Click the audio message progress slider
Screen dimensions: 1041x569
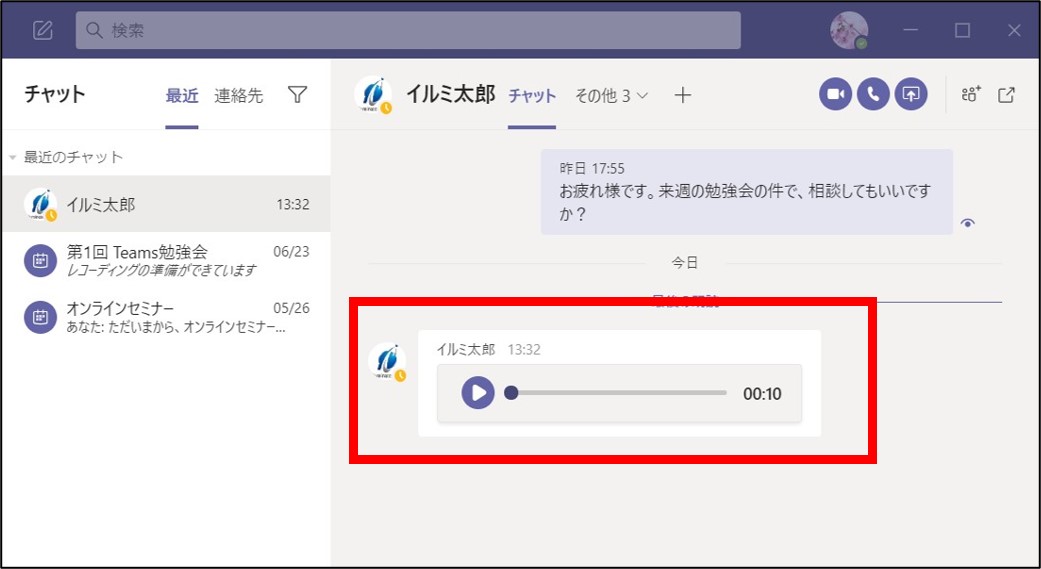(x=618, y=393)
